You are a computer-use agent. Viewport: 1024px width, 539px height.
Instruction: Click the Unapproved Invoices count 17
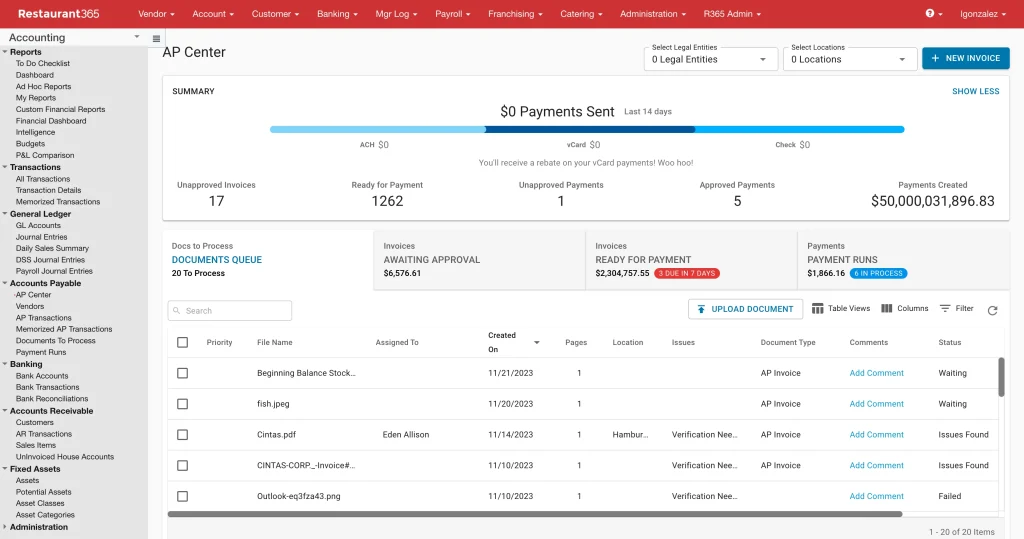pos(216,201)
